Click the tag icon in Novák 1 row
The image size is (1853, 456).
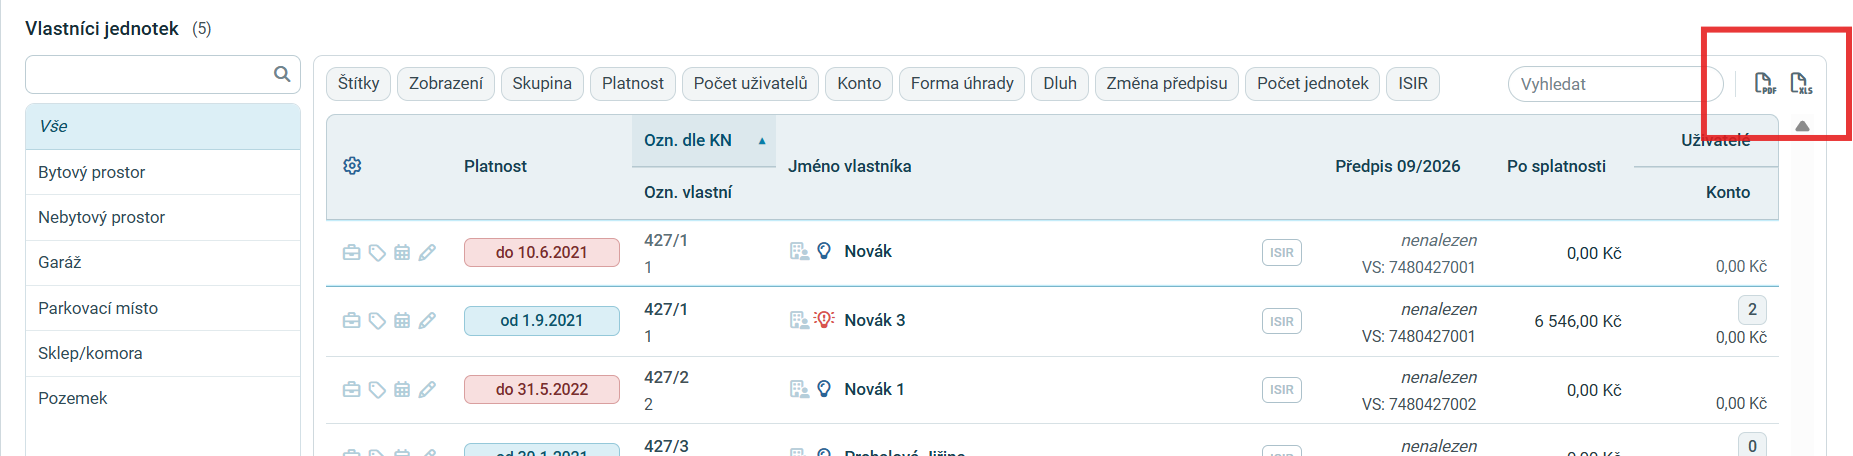(x=377, y=390)
